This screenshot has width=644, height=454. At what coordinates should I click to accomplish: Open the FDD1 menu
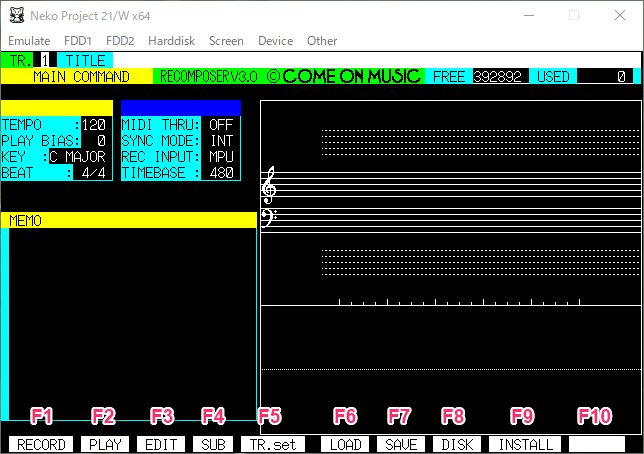point(78,41)
